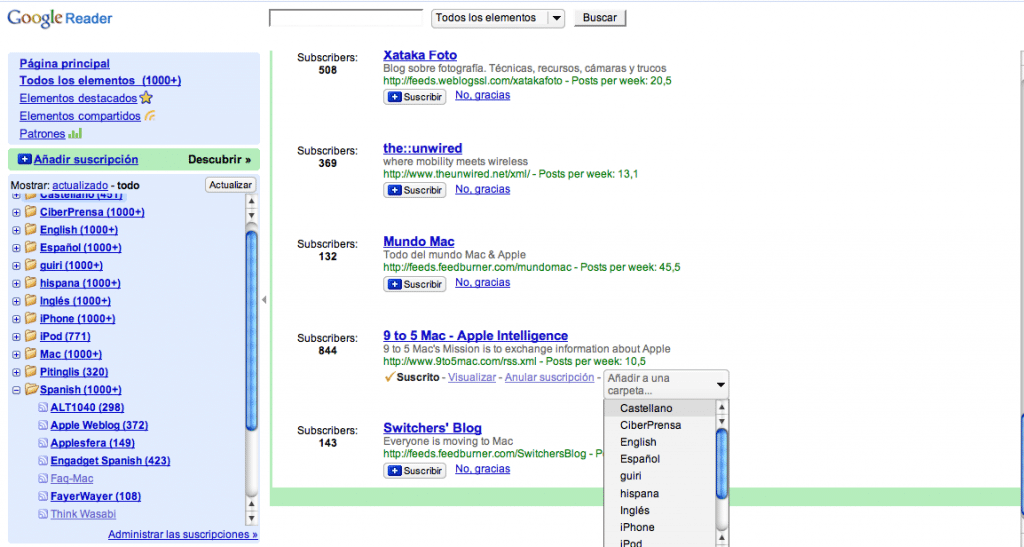Click the star icon next to Elementos destacados

coord(146,98)
